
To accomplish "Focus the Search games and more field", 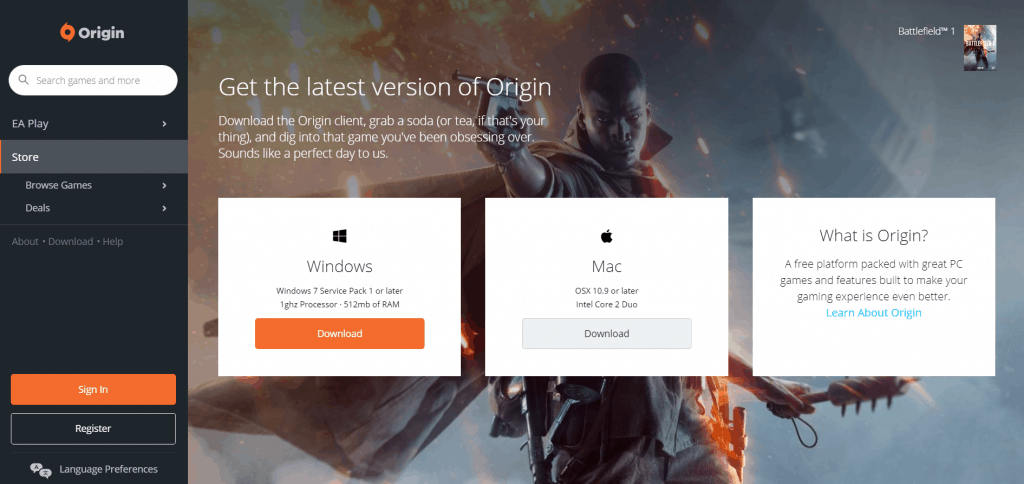I will point(93,80).
